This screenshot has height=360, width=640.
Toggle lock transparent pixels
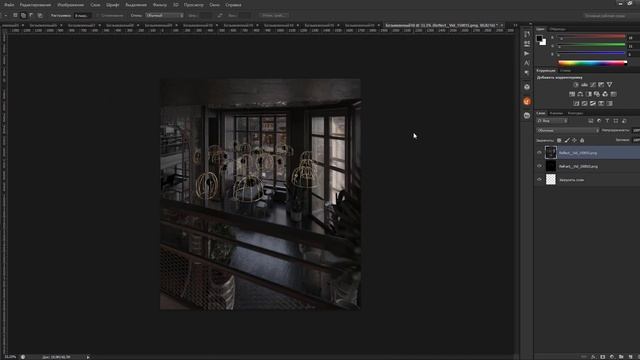559,140
